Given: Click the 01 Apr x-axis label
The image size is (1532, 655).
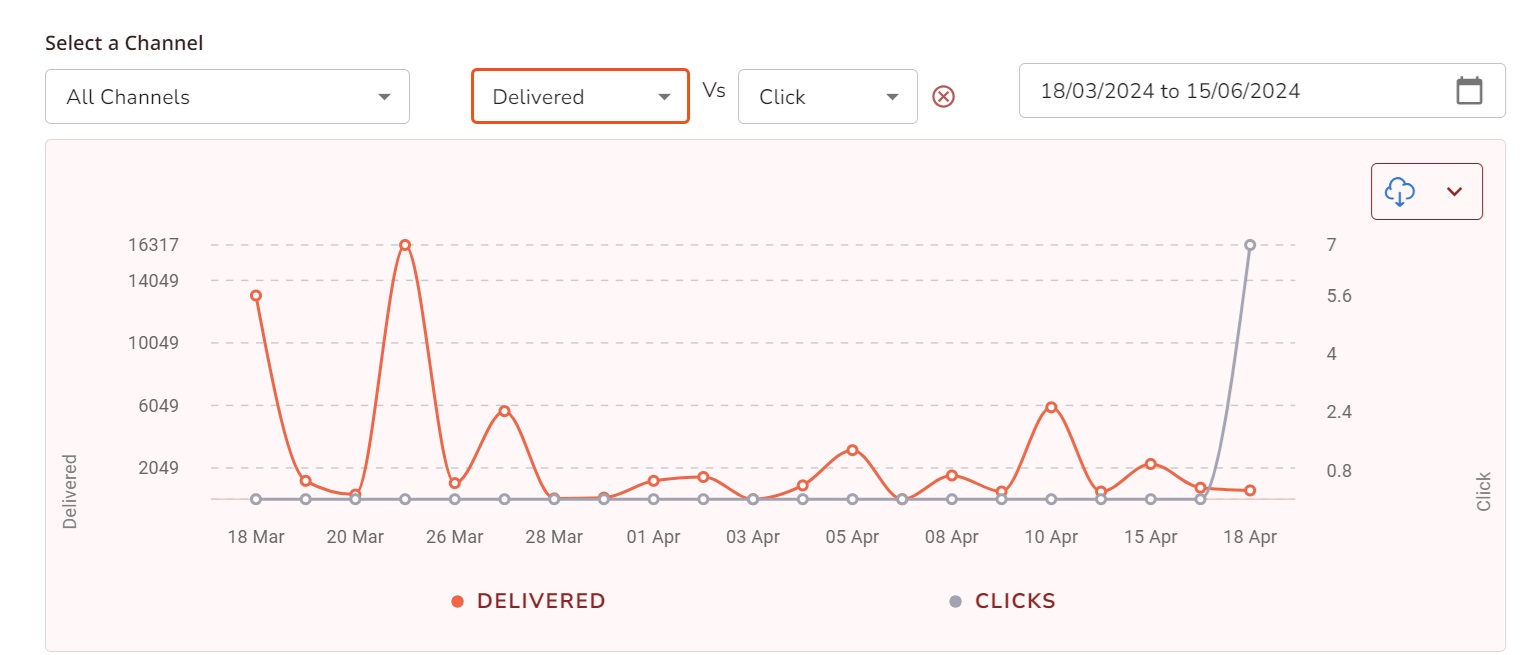Looking at the screenshot, I should point(653,537).
